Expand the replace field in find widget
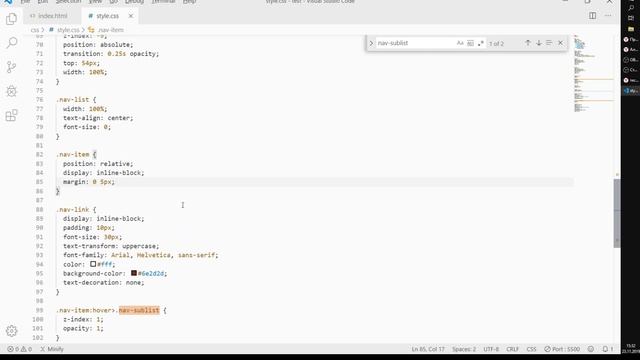The width and height of the screenshot is (640, 360). (x=371, y=43)
